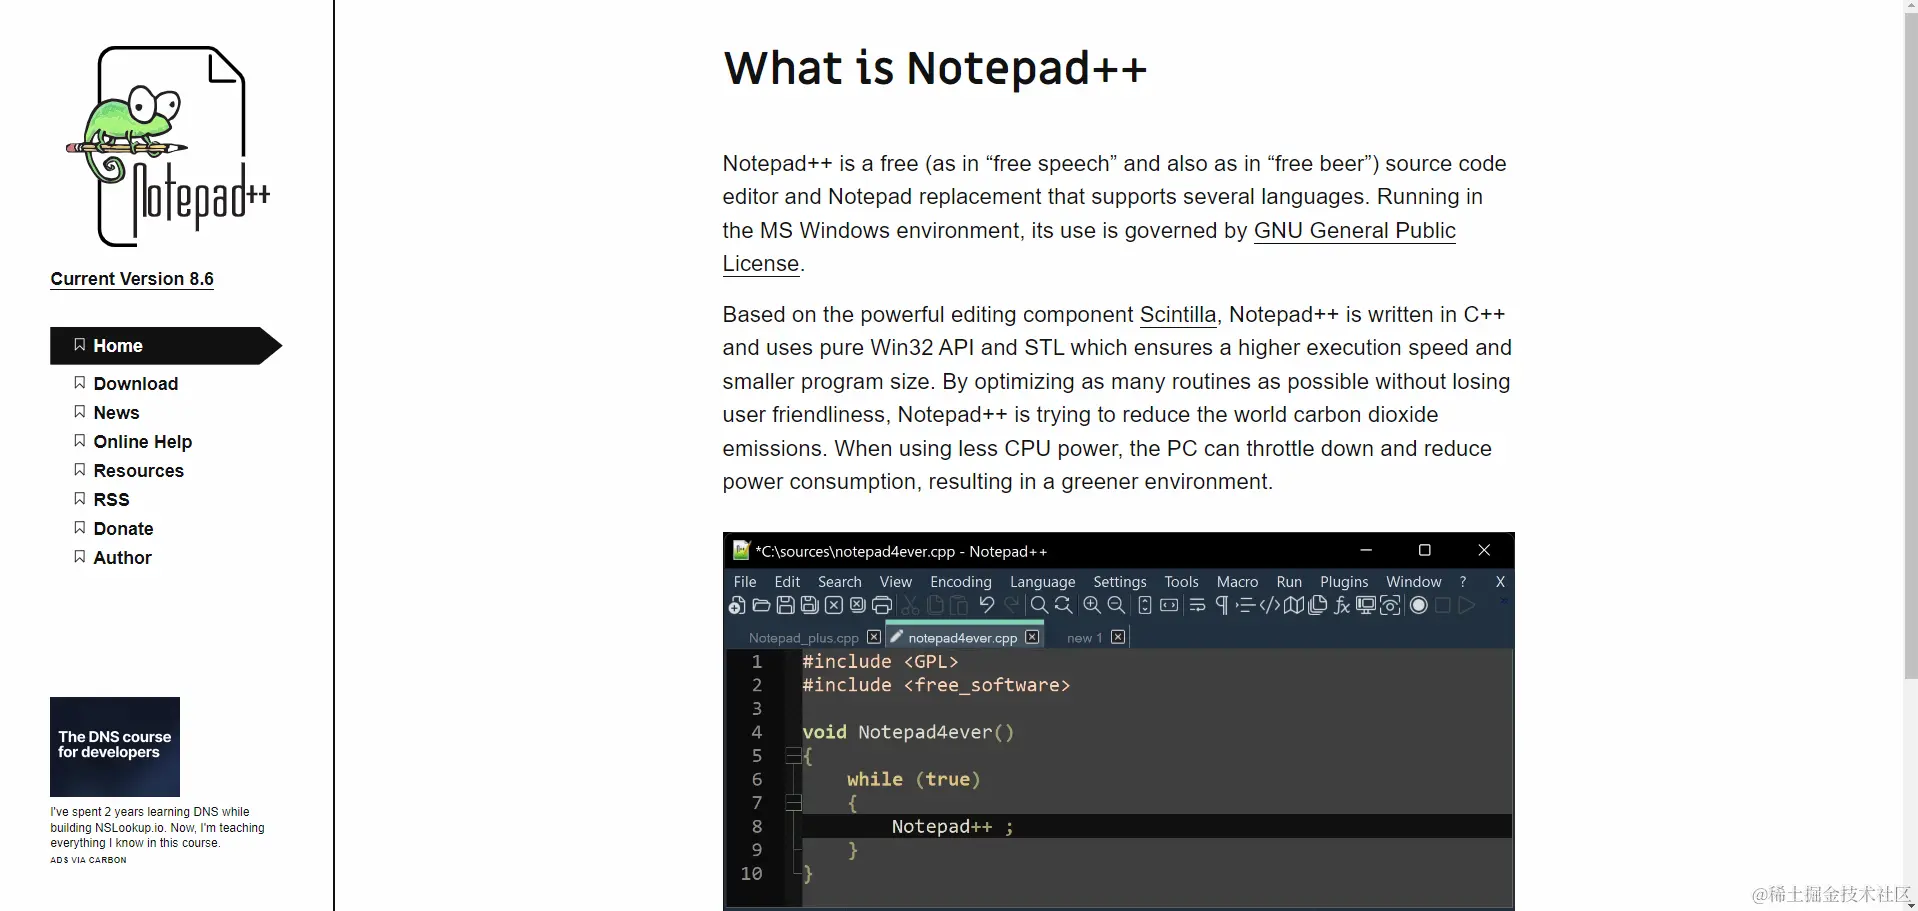Click the Folder as Workspace monitor icon
This screenshot has height=911, width=1918.
click(1366, 605)
